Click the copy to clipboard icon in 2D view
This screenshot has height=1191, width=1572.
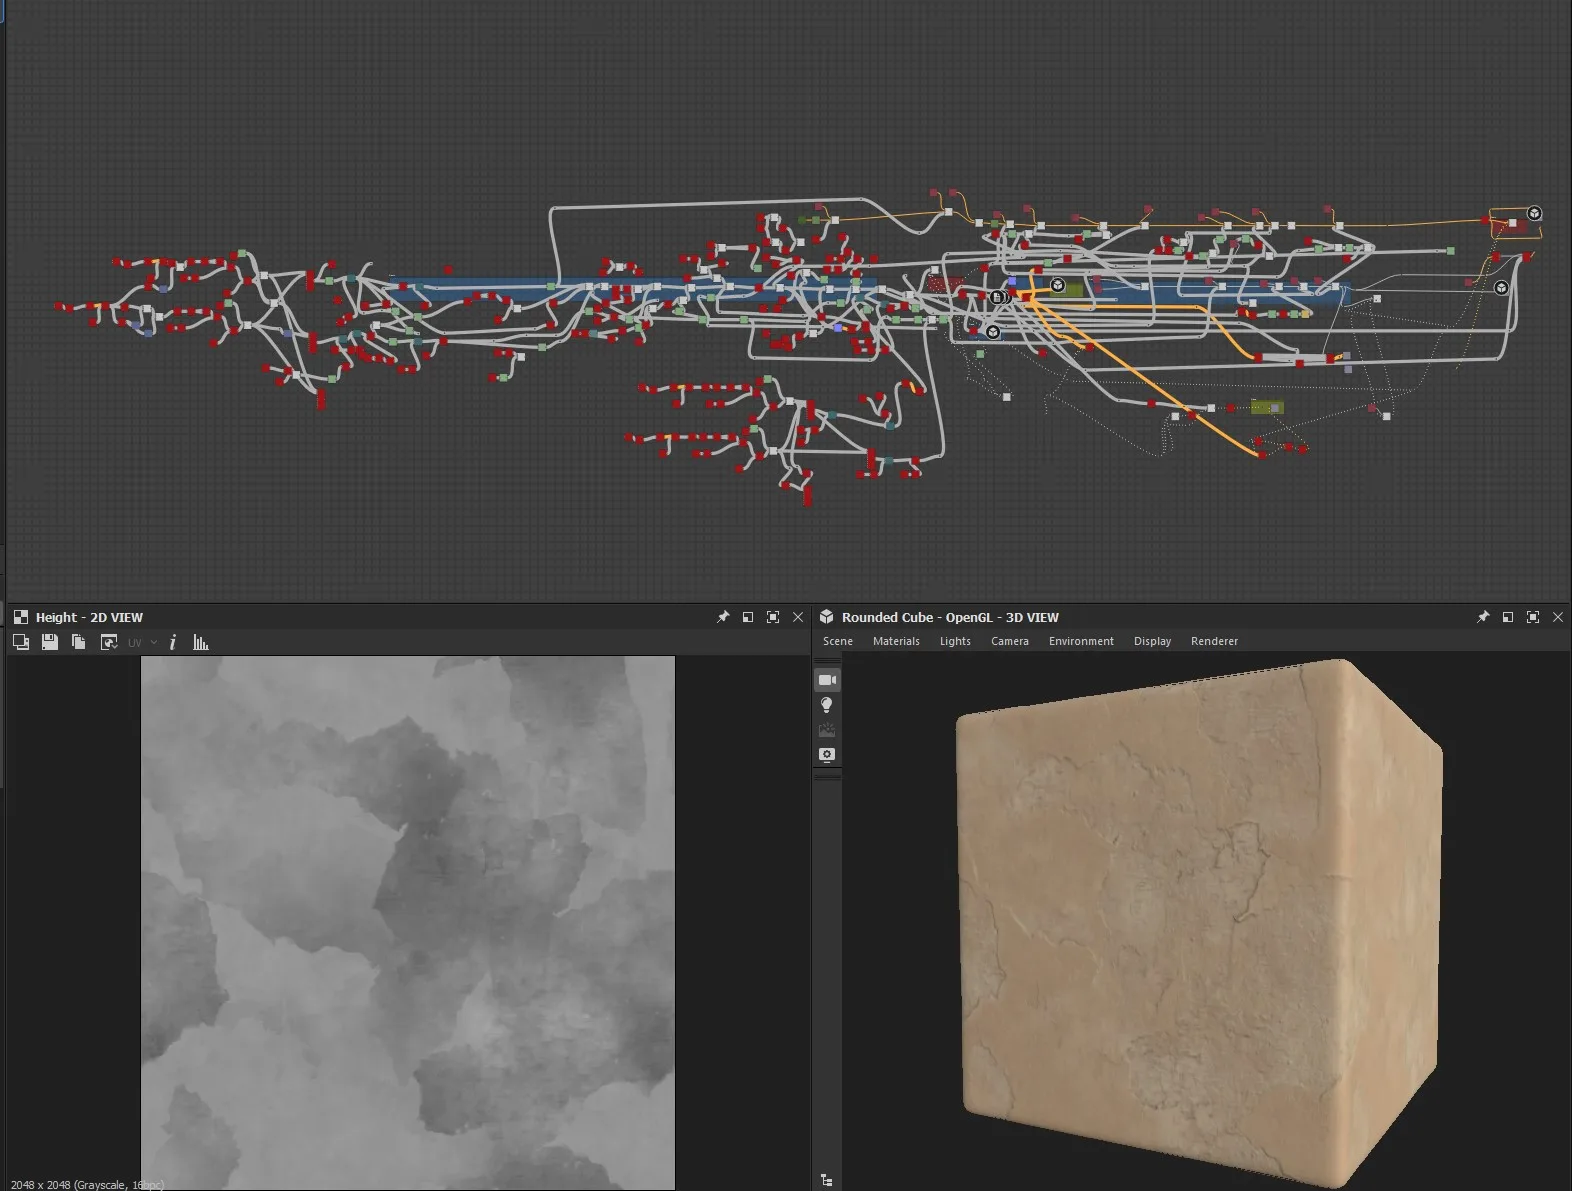tap(78, 642)
